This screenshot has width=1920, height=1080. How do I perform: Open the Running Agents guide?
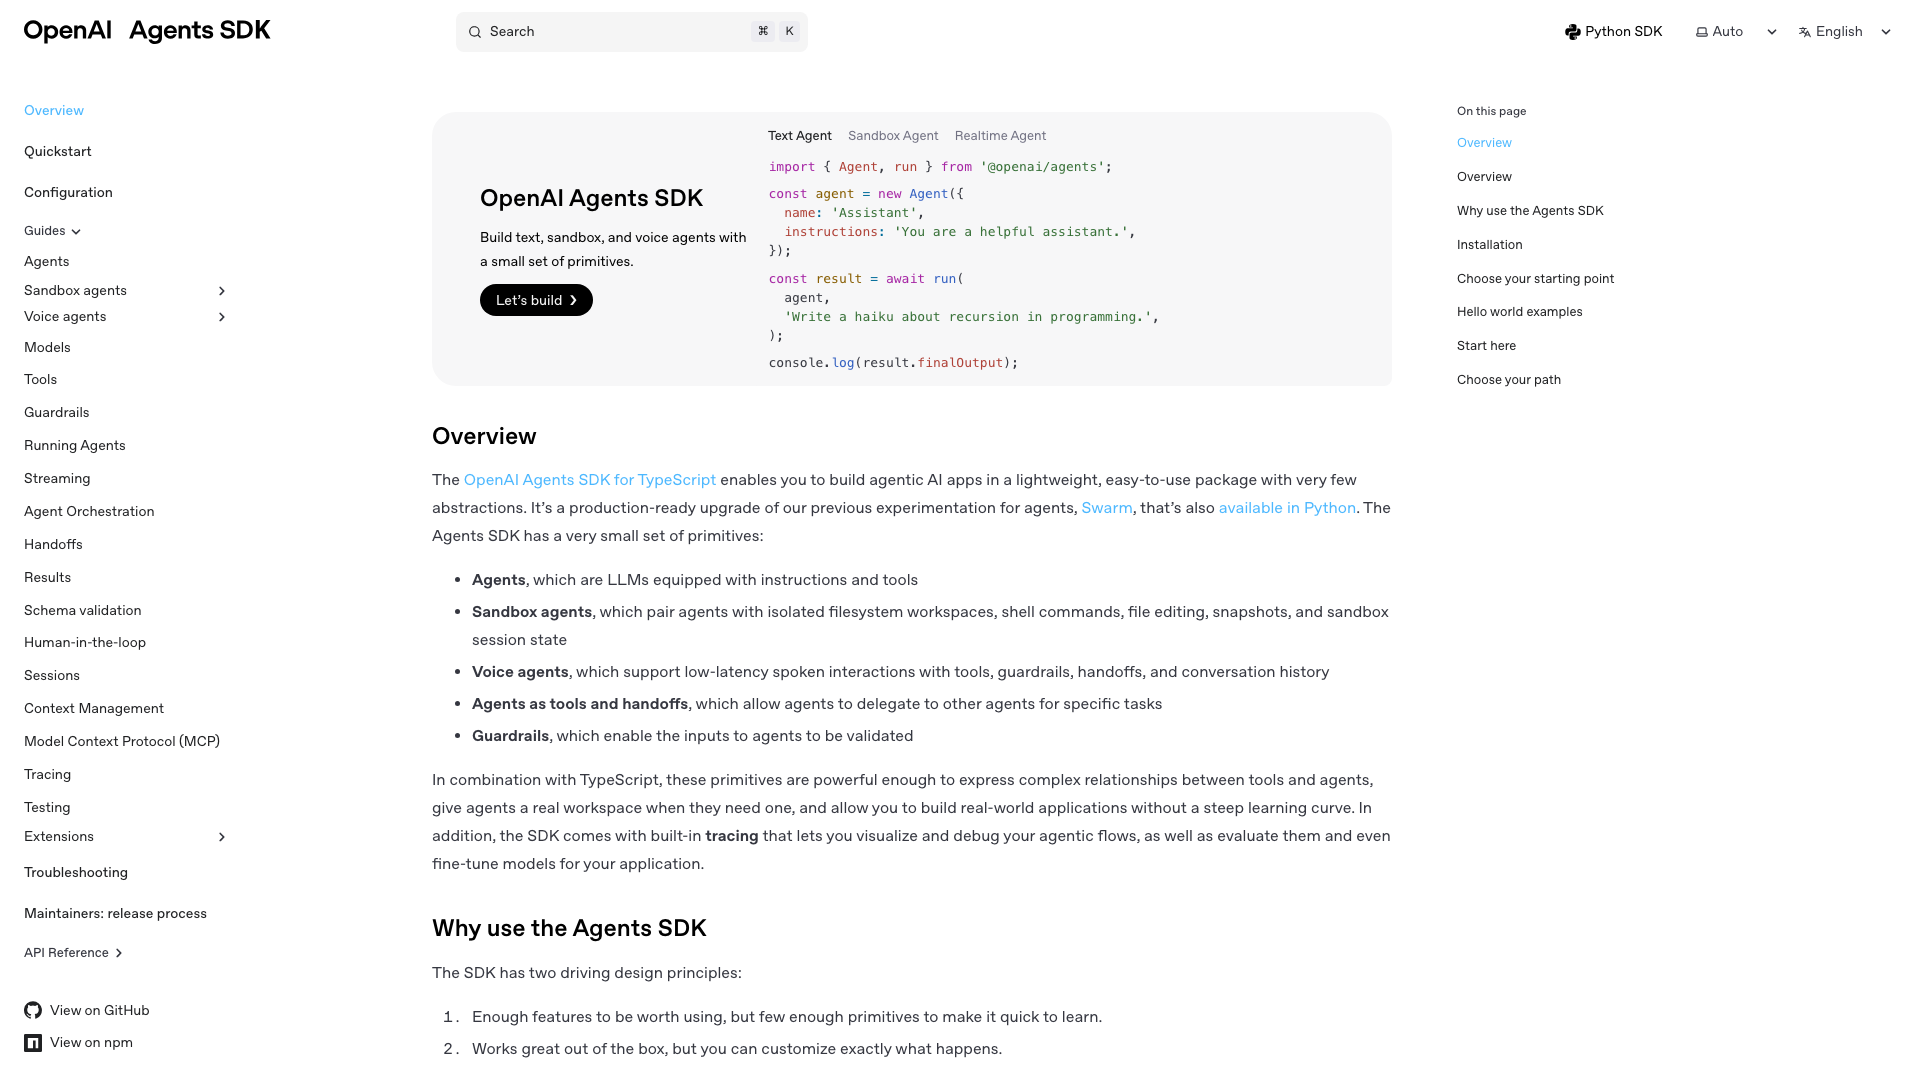(75, 446)
